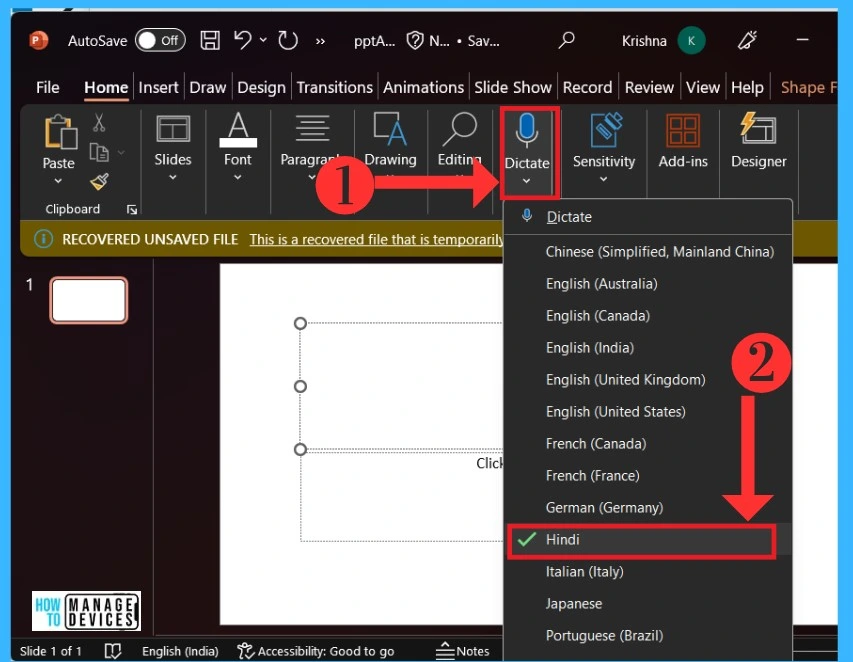Screen dimensions: 853x662
Task: Switch to the Transitions tab
Action: [335, 88]
